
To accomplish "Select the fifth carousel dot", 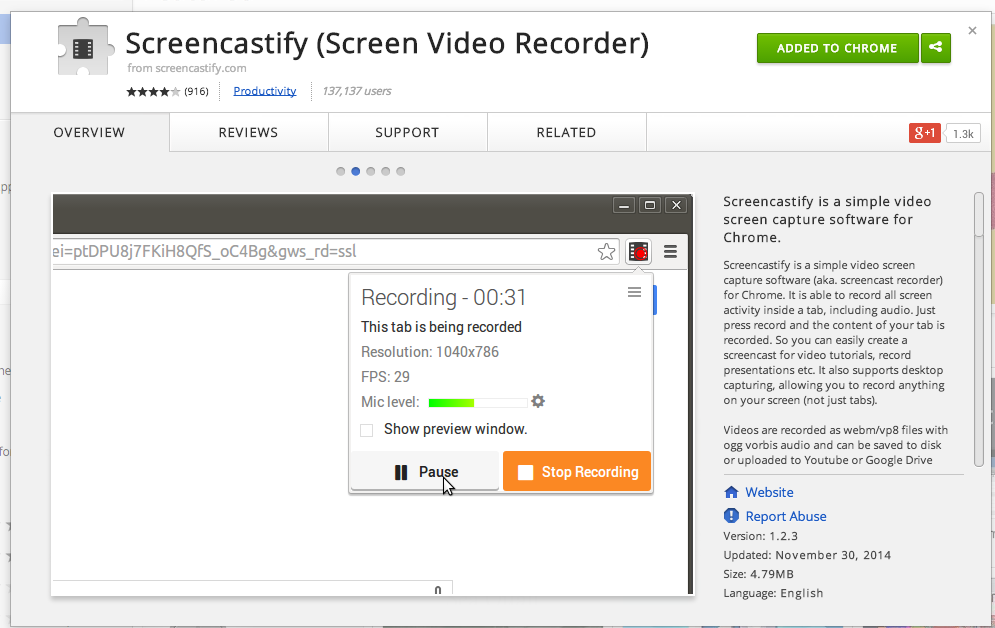I will (400, 171).
